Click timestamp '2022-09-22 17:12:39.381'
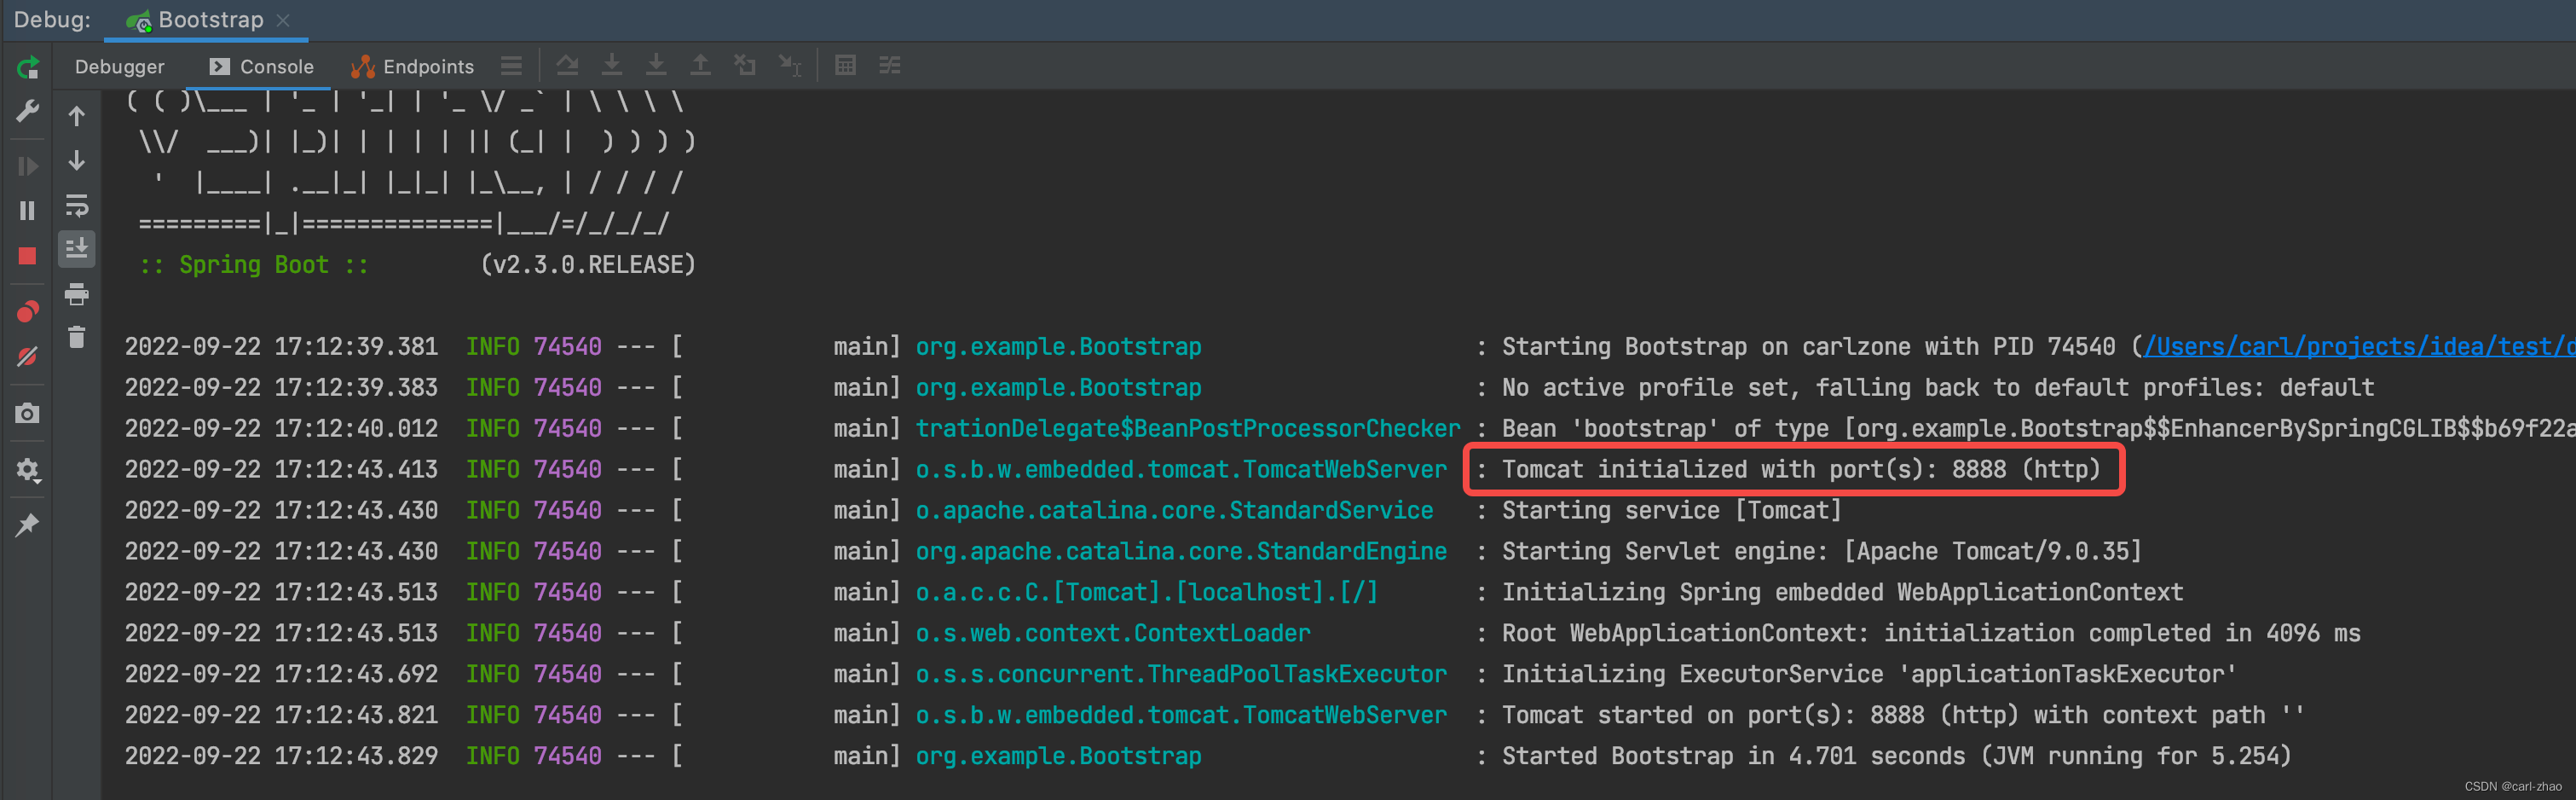 click(x=281, y=347)
